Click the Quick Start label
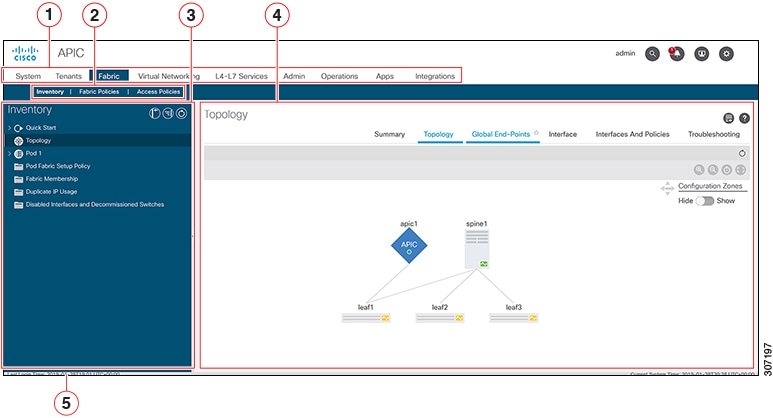This screenshot has width=773, height=418. tap(41, 128)
